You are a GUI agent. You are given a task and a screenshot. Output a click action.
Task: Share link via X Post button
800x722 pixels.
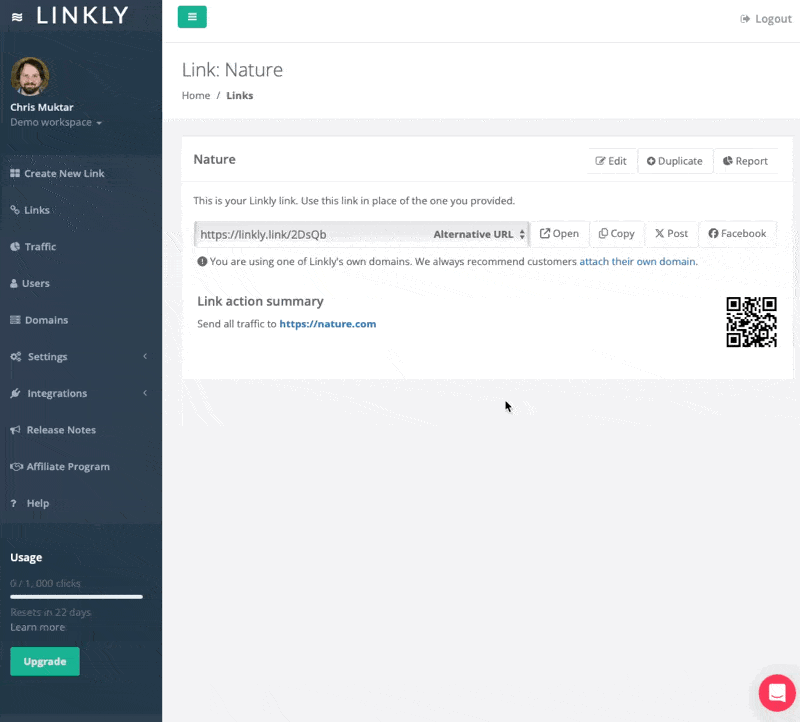pos(671,234)
